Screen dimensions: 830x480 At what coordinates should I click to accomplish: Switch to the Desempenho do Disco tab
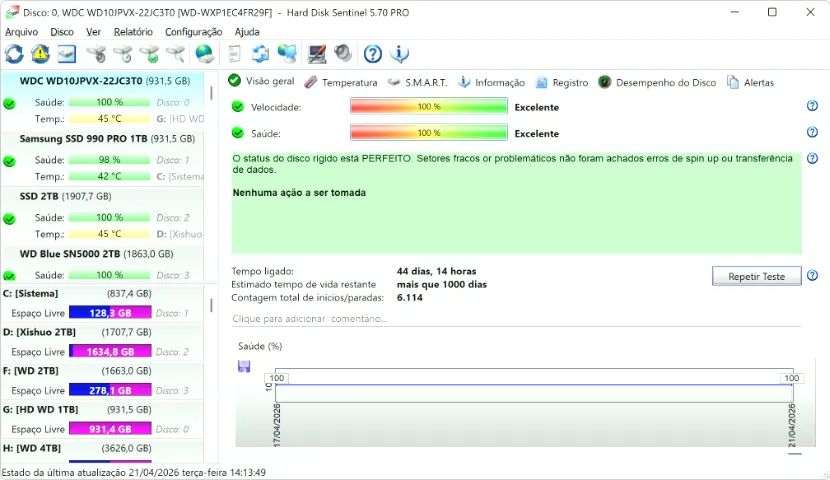click(x=656, y=82)
